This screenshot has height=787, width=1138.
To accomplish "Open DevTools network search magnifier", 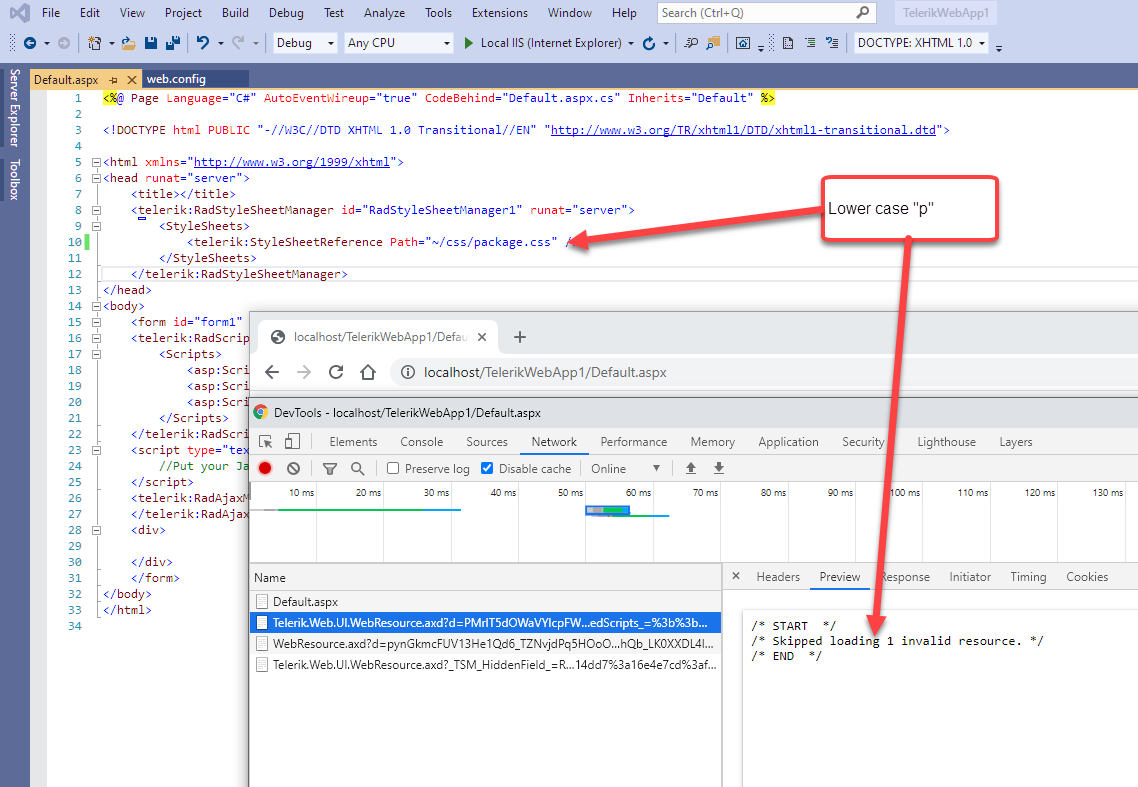I will [357, 468].
